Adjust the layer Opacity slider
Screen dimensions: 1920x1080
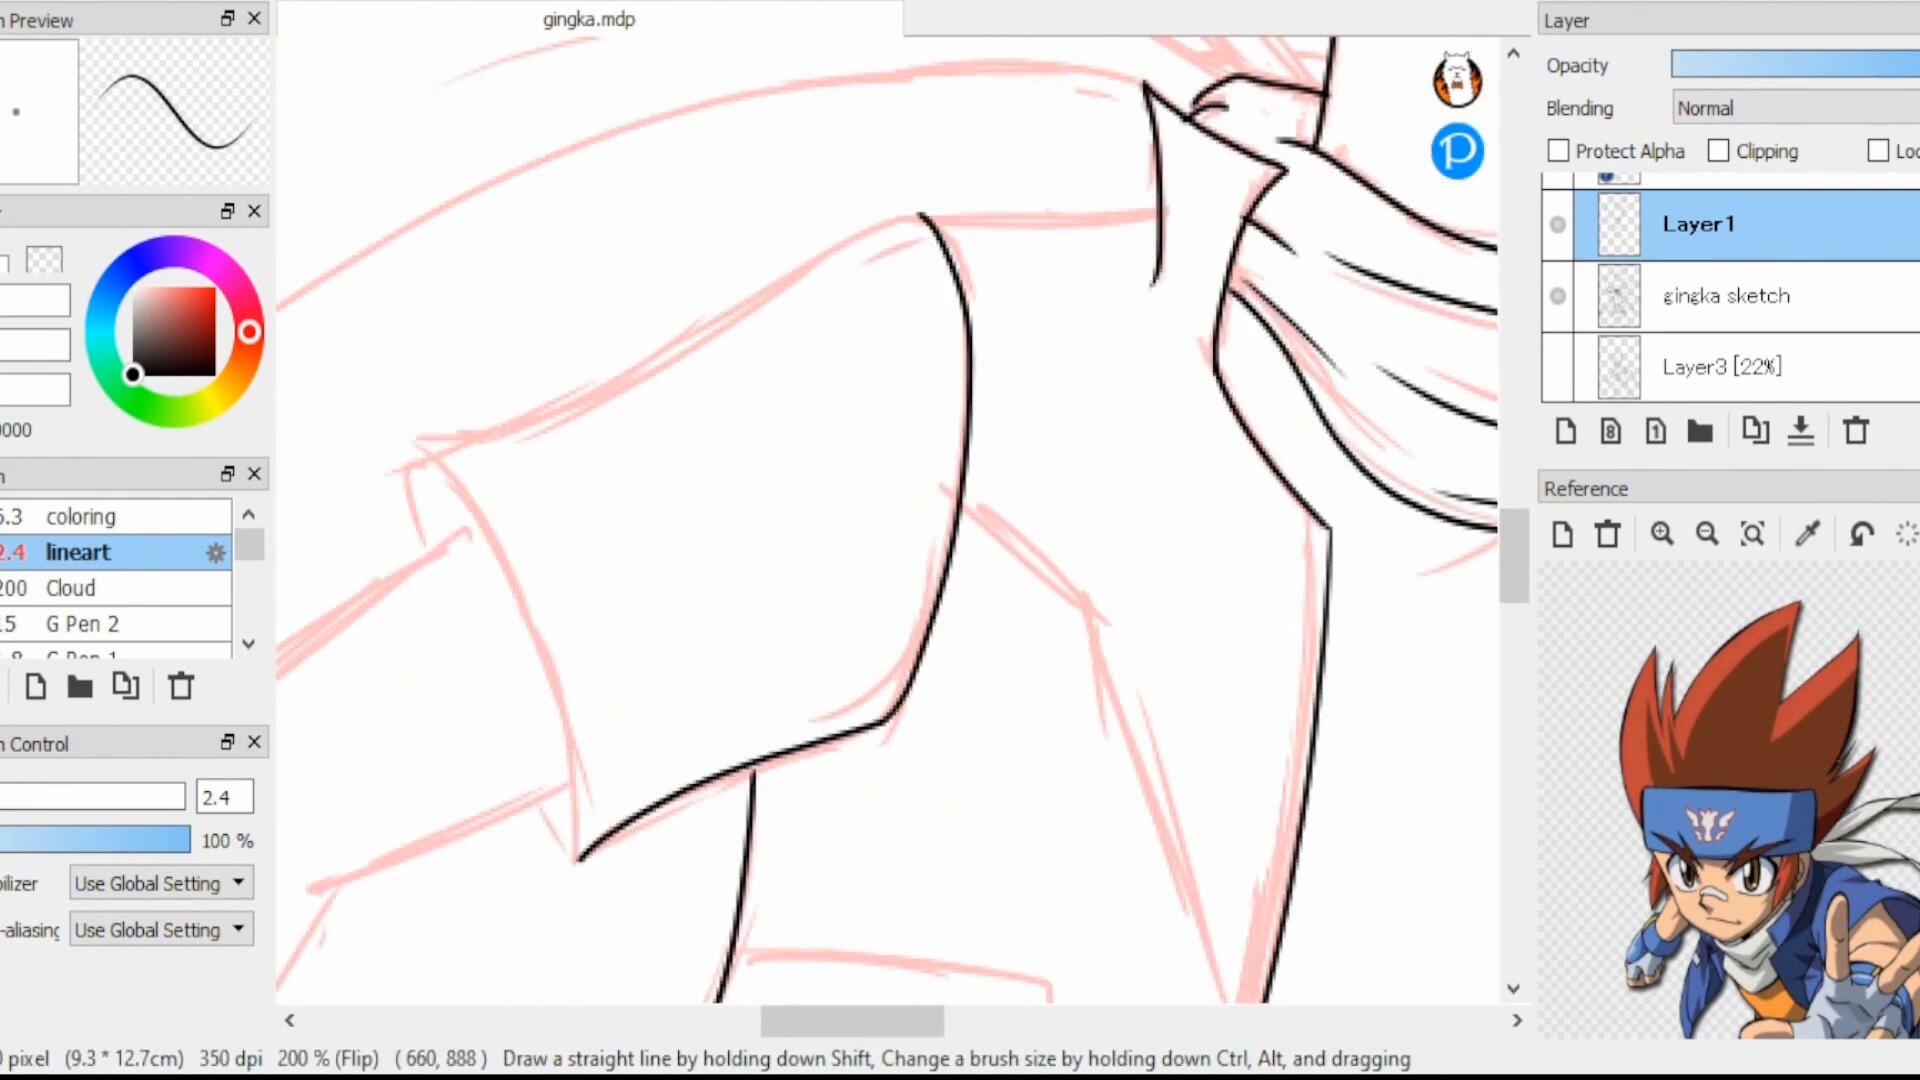pos(1795,65)
